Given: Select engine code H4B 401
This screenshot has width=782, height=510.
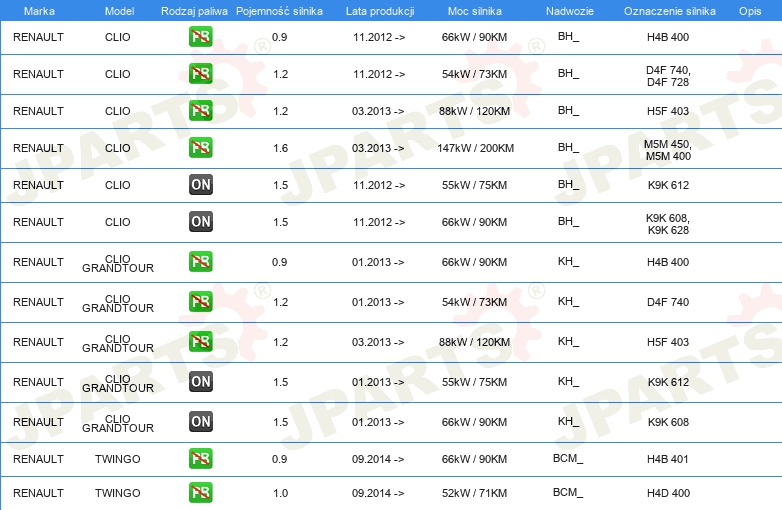Looking at the screenshot, I should point(667,459).
